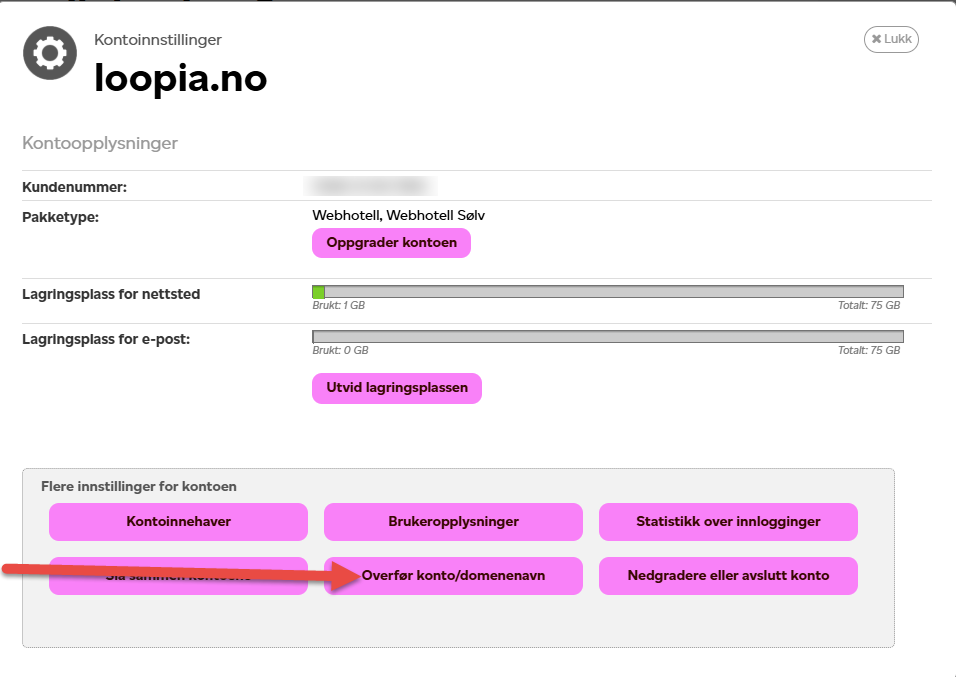This screenshot has height=677, width=956.
Task: Click the website storage usage bar
Action: click(608, 292)
